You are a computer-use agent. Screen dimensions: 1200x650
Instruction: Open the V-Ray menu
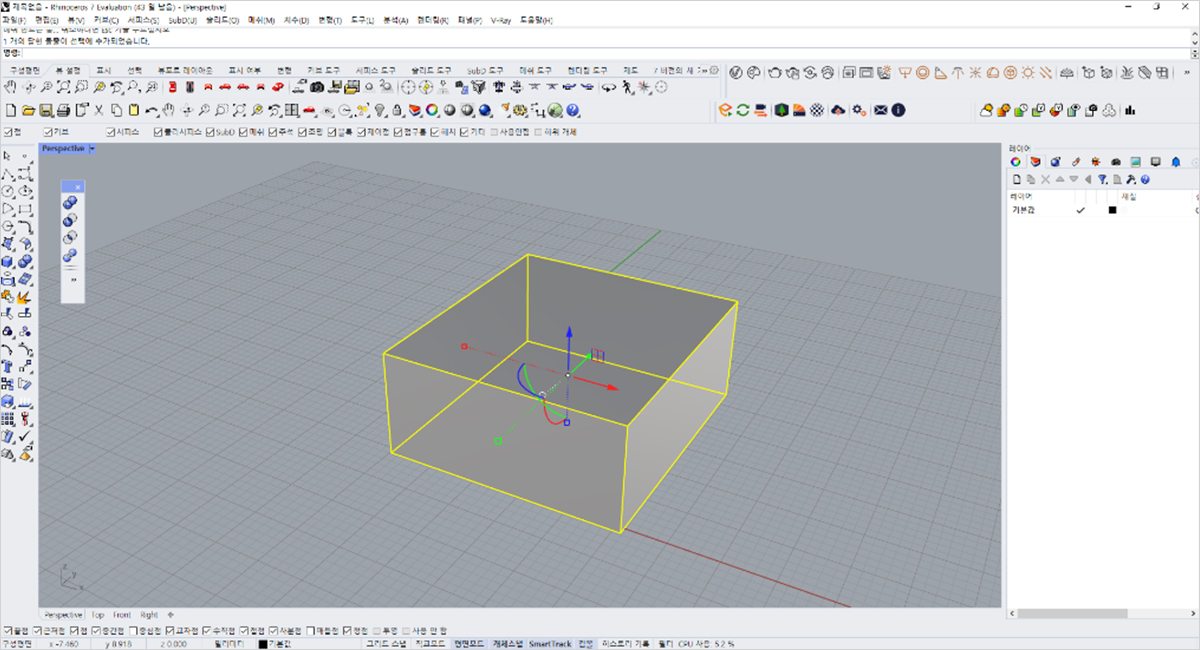point(503,20)
